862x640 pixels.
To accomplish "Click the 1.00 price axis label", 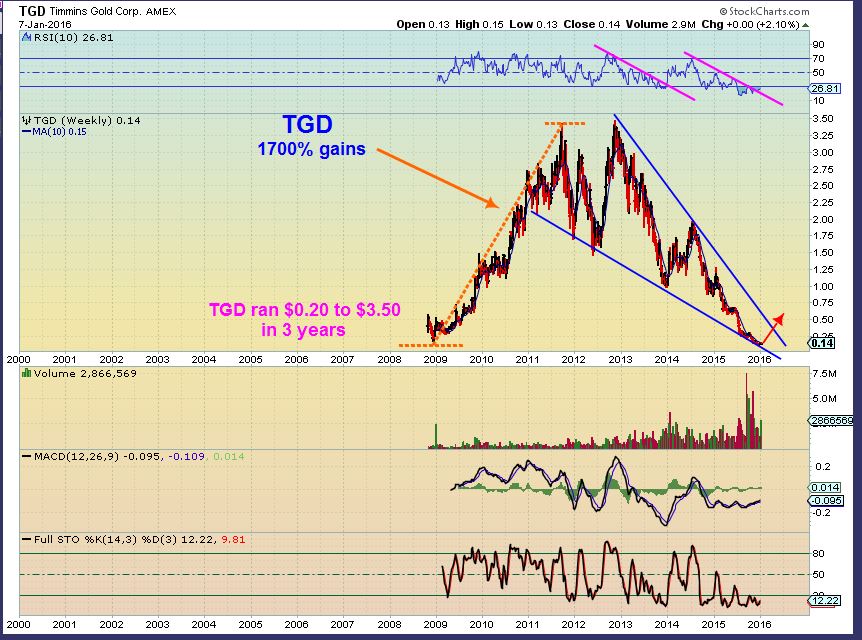I will pyautogui.click(x=823, y=286).
